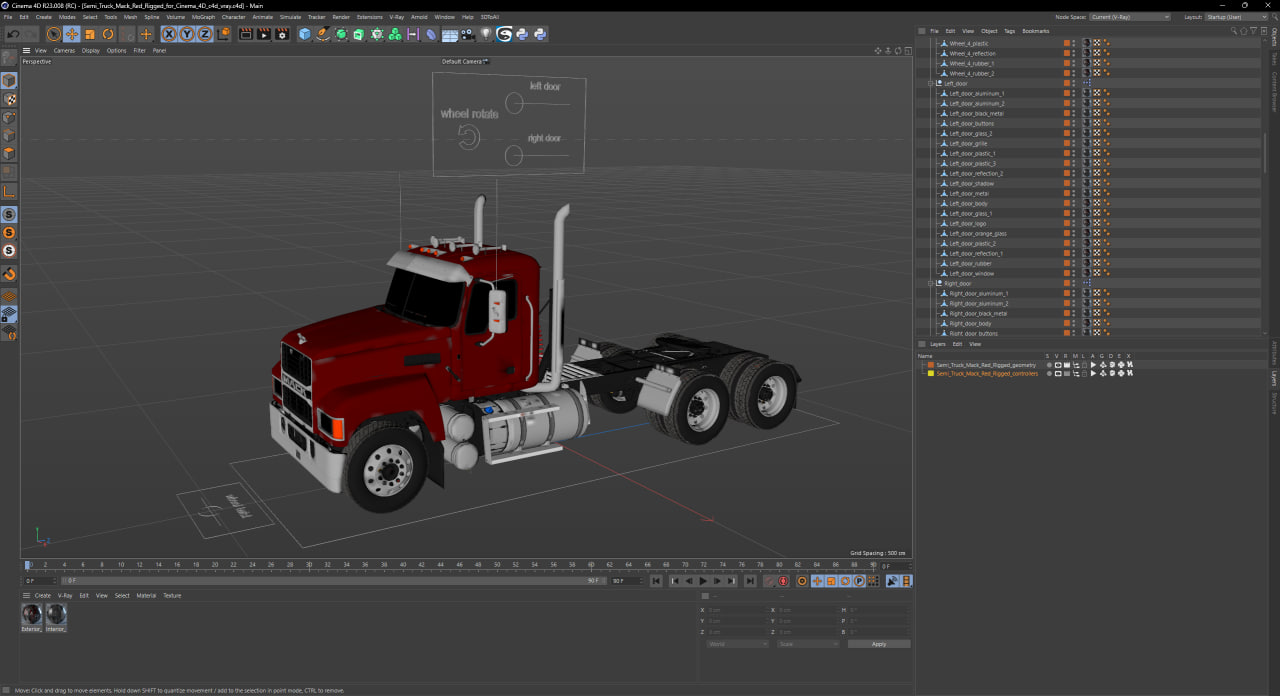Add a Light object bulb icon

[485, 34]
